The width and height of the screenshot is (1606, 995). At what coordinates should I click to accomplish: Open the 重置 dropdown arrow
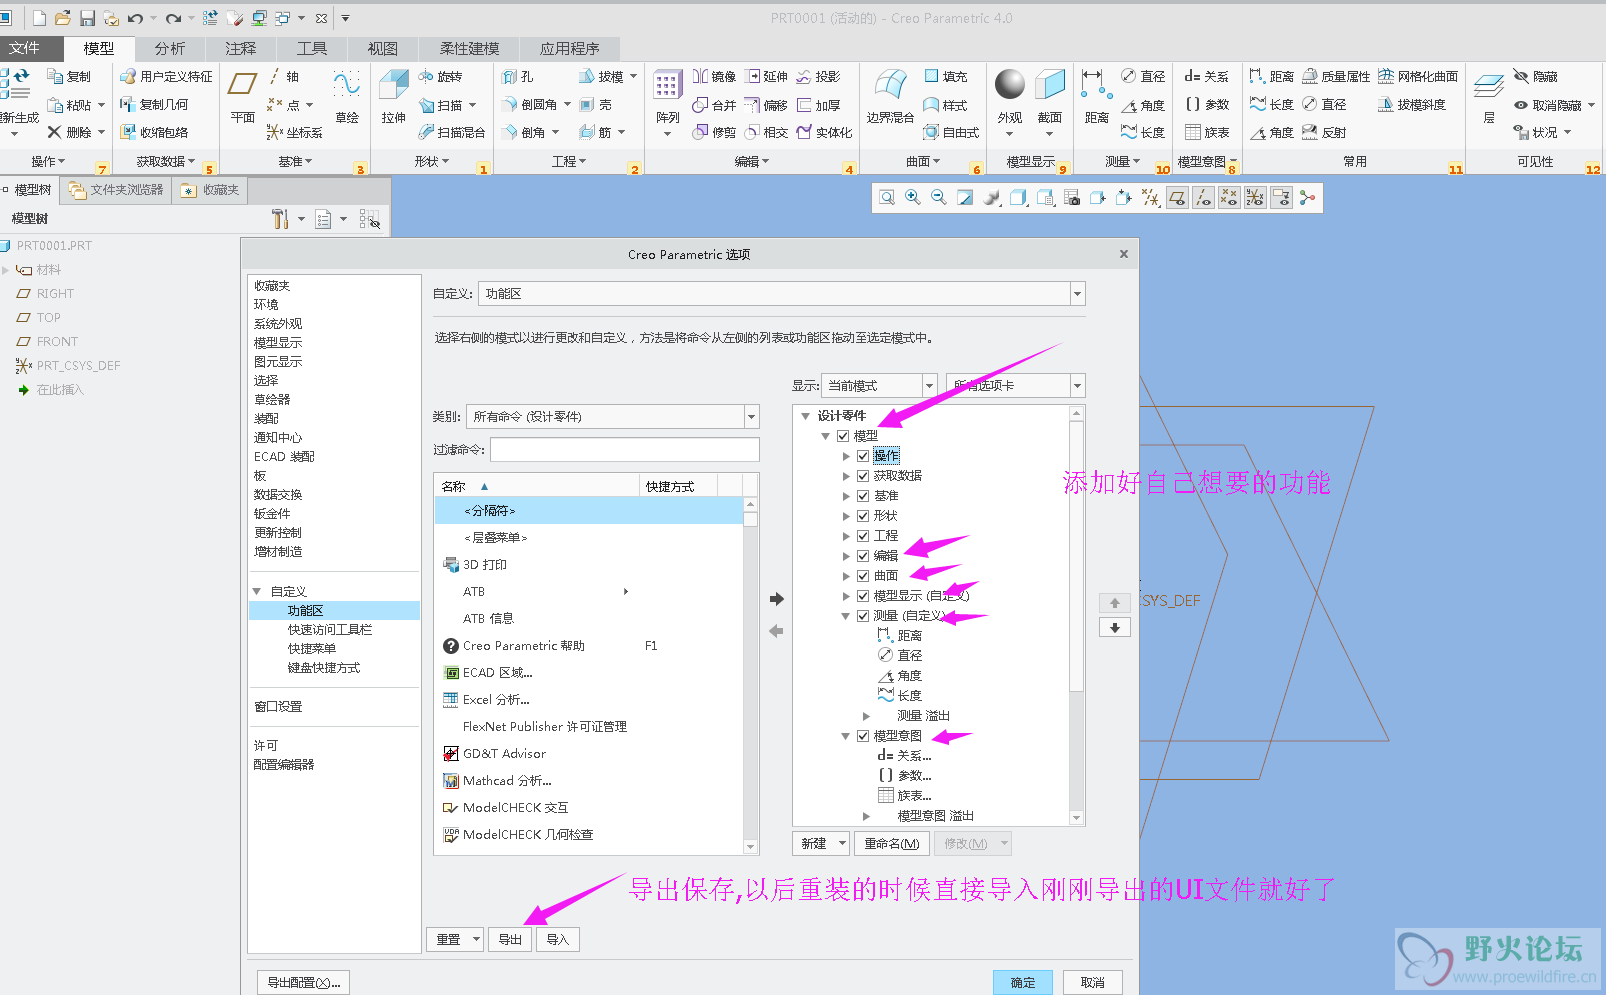[x=476, y=940]
